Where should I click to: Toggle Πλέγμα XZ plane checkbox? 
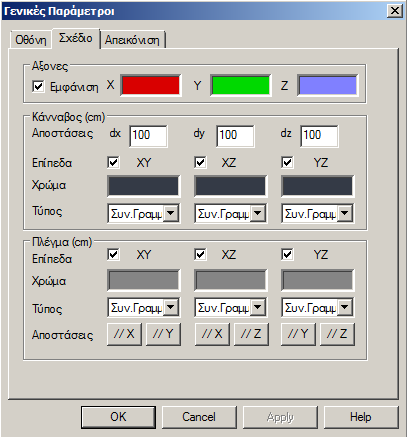tap(200, 255)
